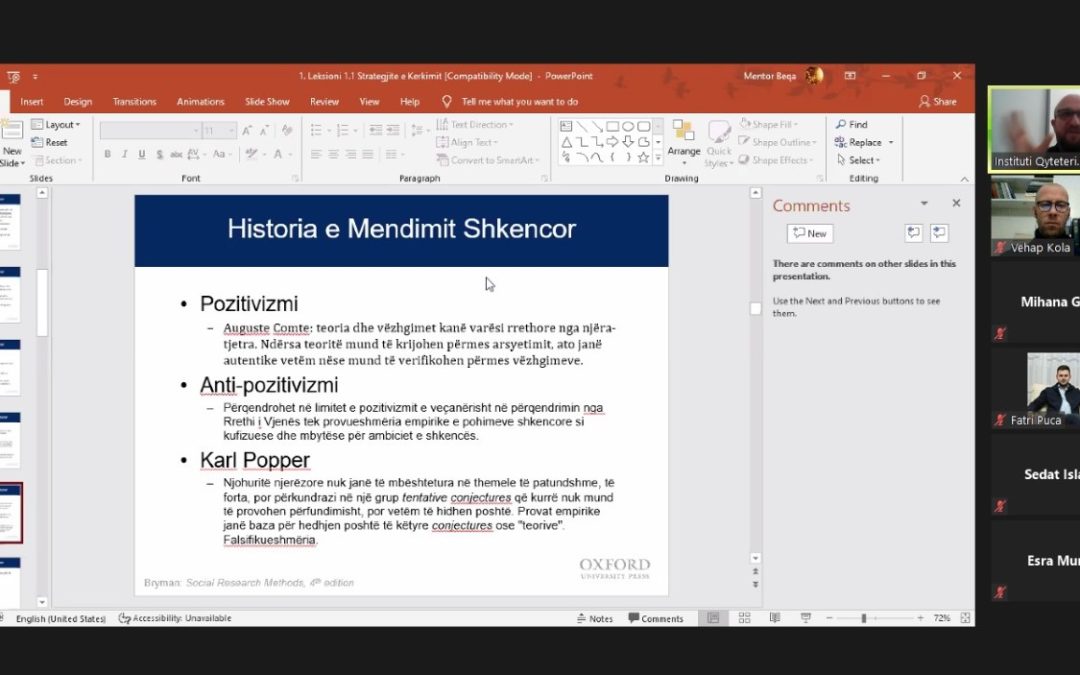Open the Arrange tool in the Drawing group
This screenshot has height=675, width=1080.
(x=684, y=140)
